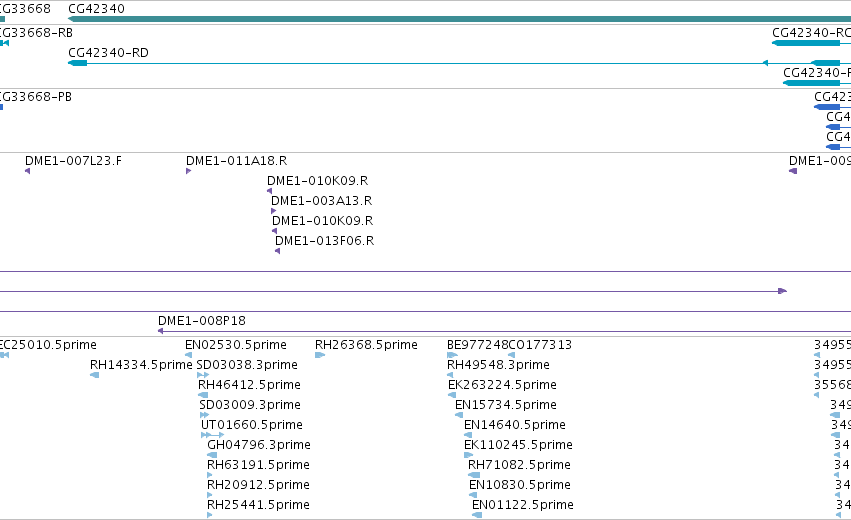Select the CG42340-RD transcript label
This screenshot has height=520, width=851.
[108, 53]
